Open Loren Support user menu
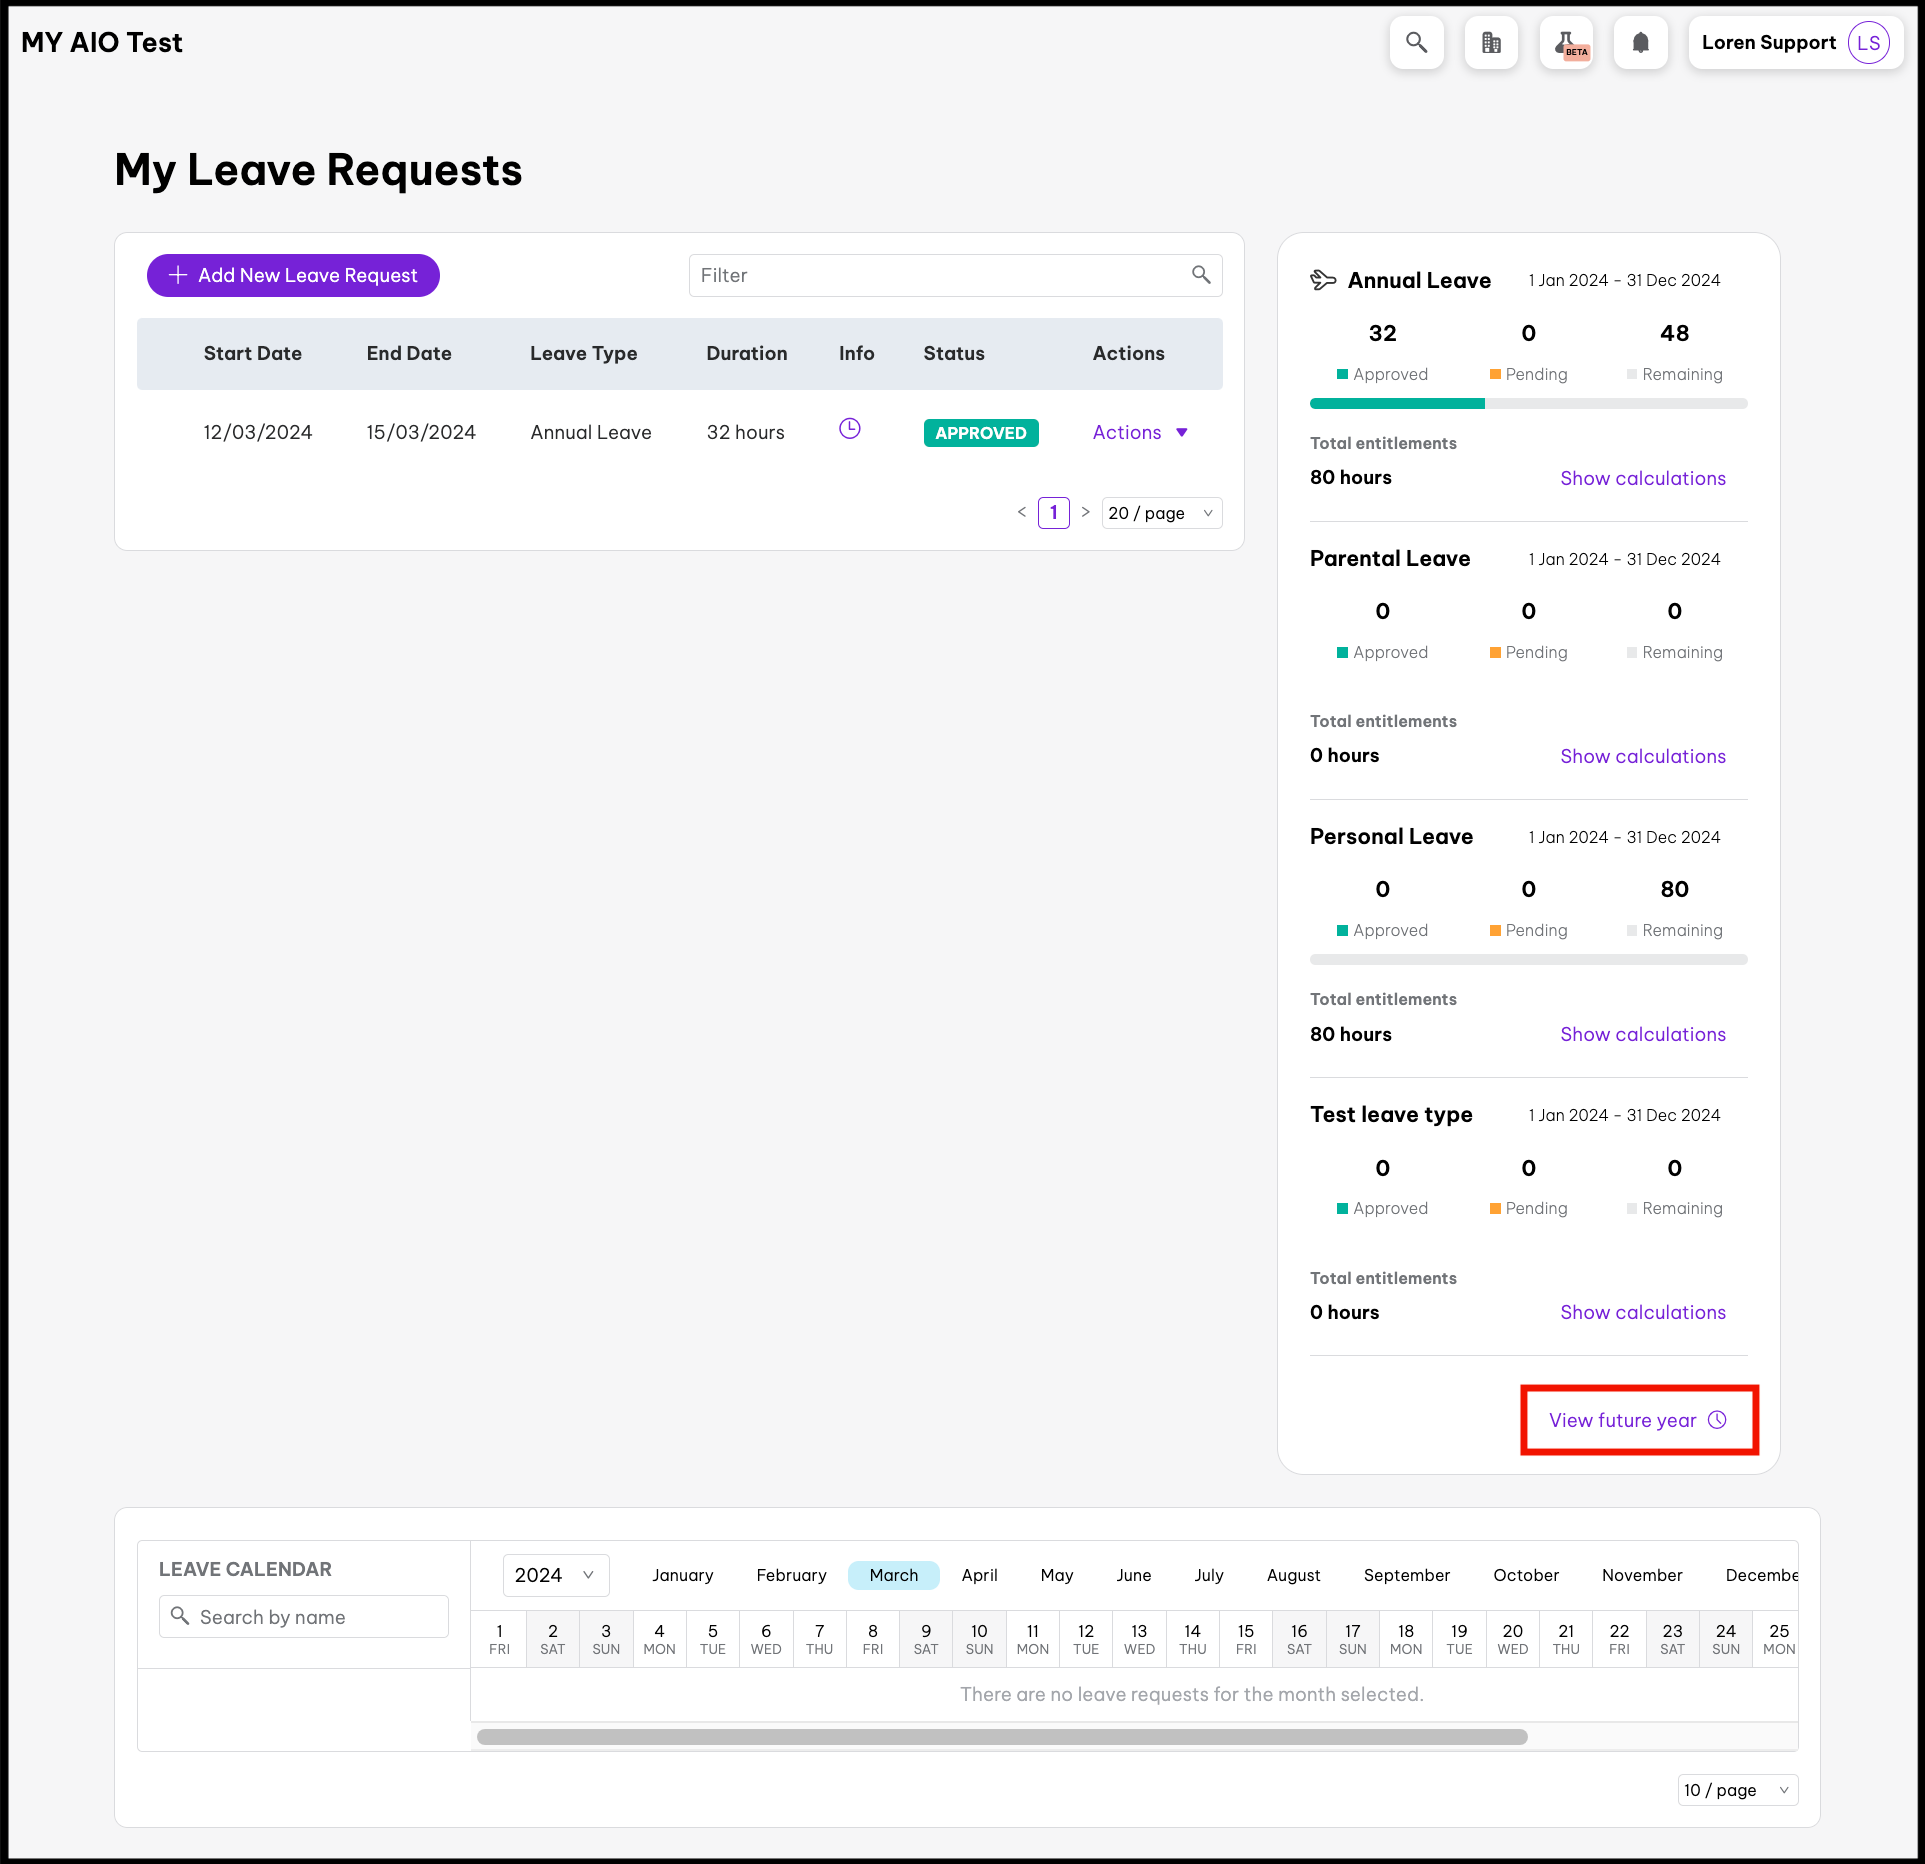Screen dimensions: 1925x1864 pos(1796,43)
